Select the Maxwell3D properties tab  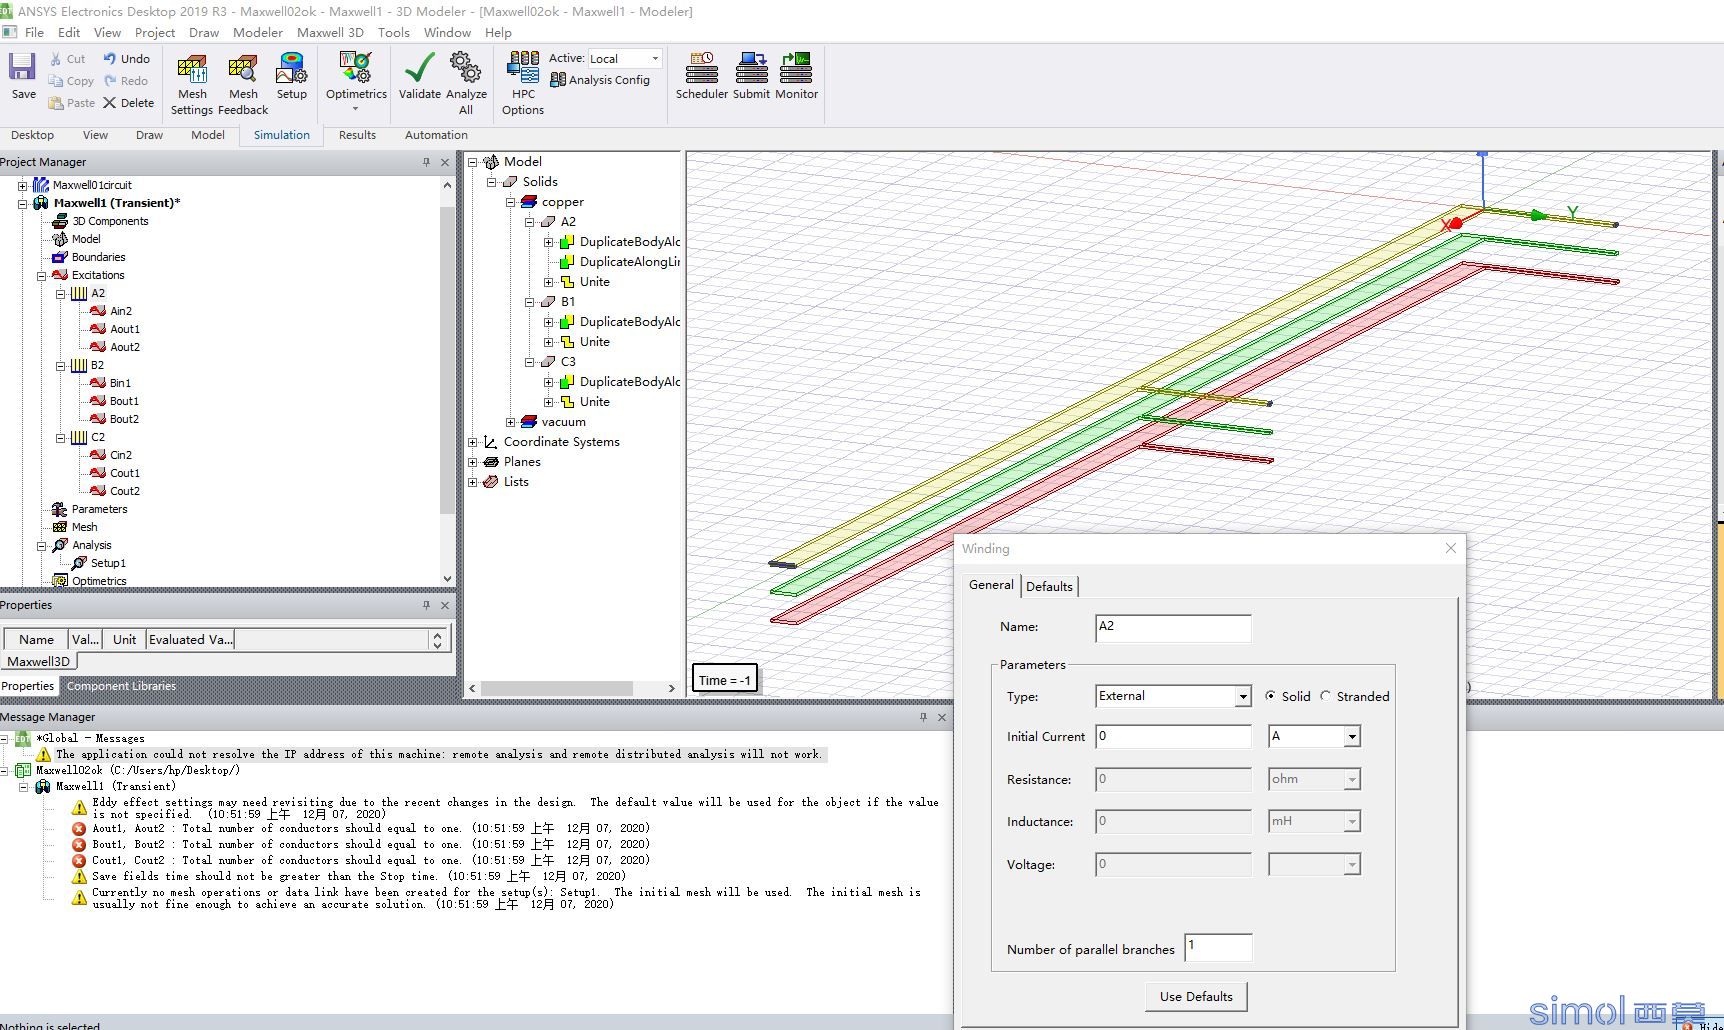pyautogui.click(x=38, y=661)
